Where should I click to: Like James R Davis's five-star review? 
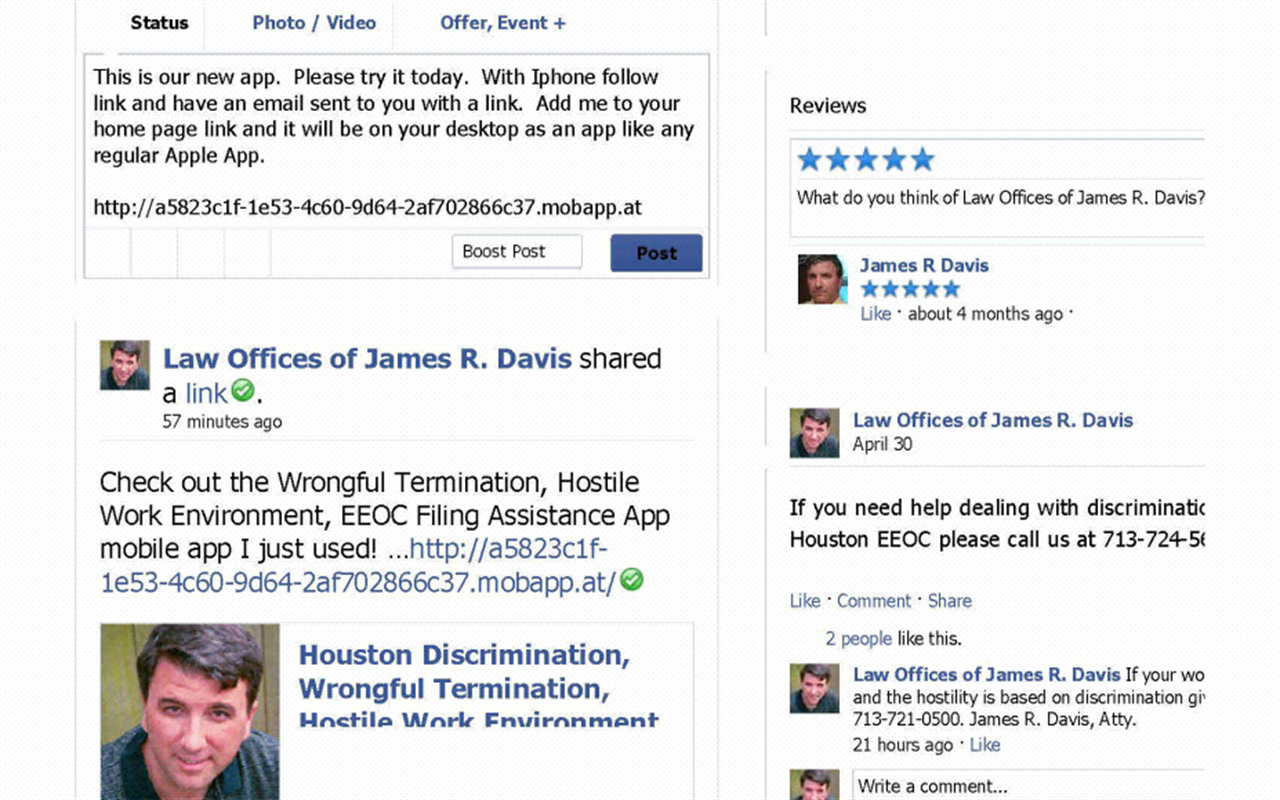[x=875, y=313]
